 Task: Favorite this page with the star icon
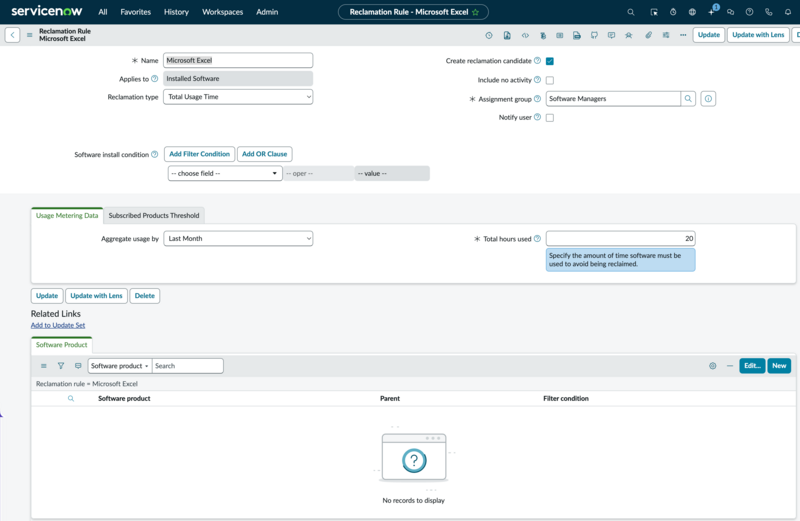[476, 12]
